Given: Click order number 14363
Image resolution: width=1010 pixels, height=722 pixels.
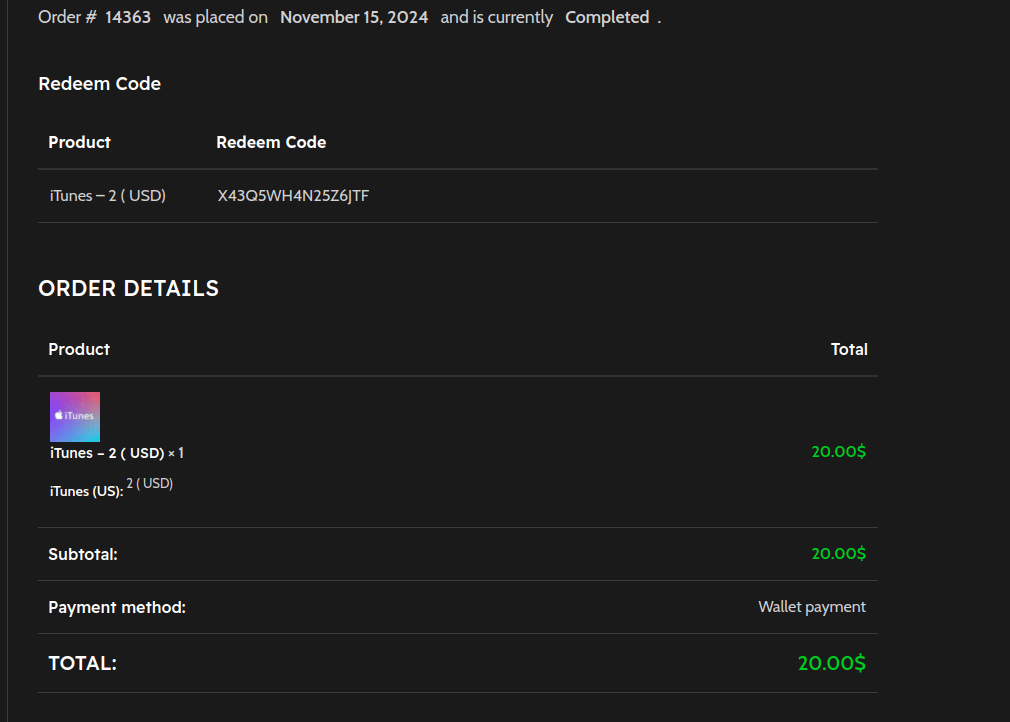Looking at the screenshot, I should point(128,17).
